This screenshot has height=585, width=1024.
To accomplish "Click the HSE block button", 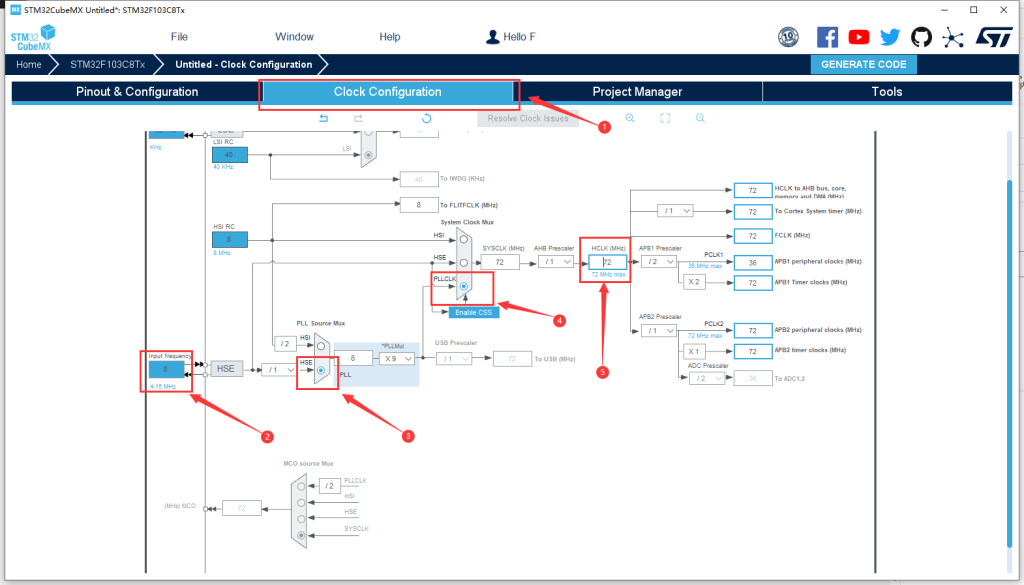I will pyautogui.click(x=226, y=369).
